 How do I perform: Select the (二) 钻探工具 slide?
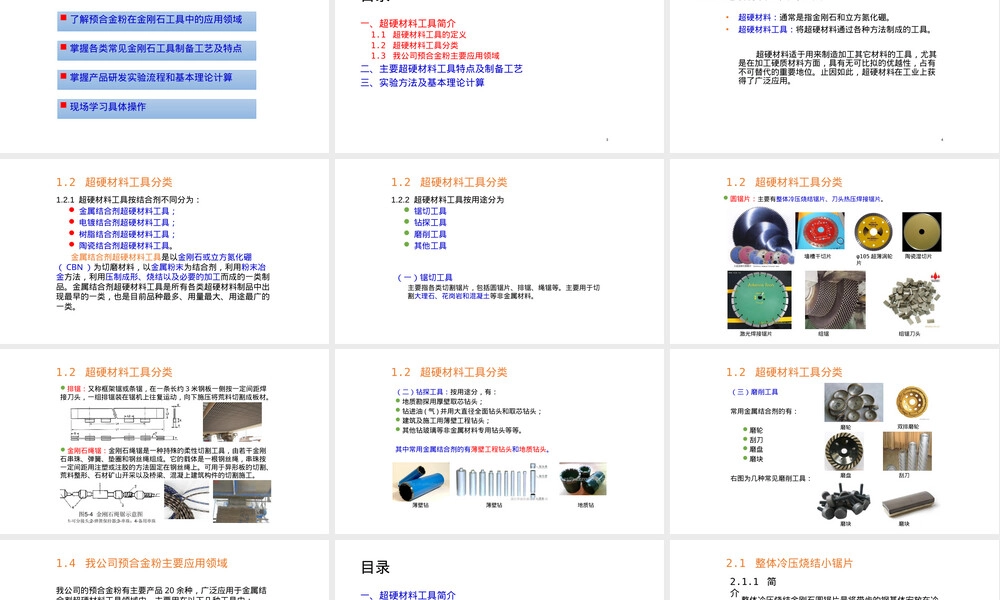click(x=499, y=441)
